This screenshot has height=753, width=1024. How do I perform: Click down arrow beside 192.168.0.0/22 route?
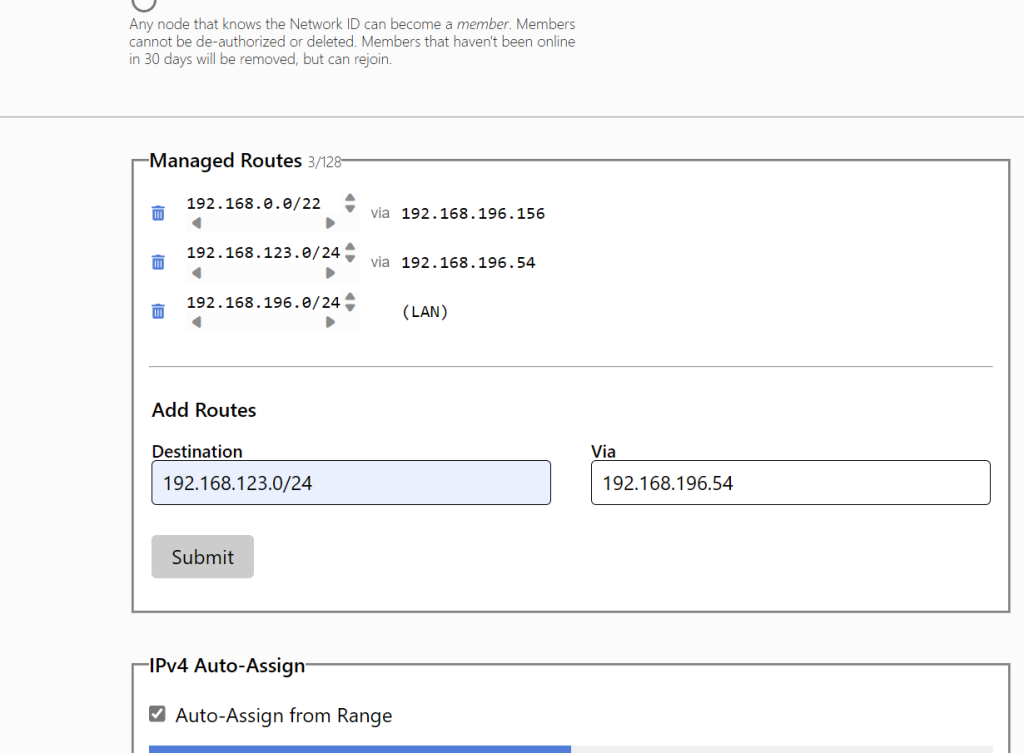350,208
